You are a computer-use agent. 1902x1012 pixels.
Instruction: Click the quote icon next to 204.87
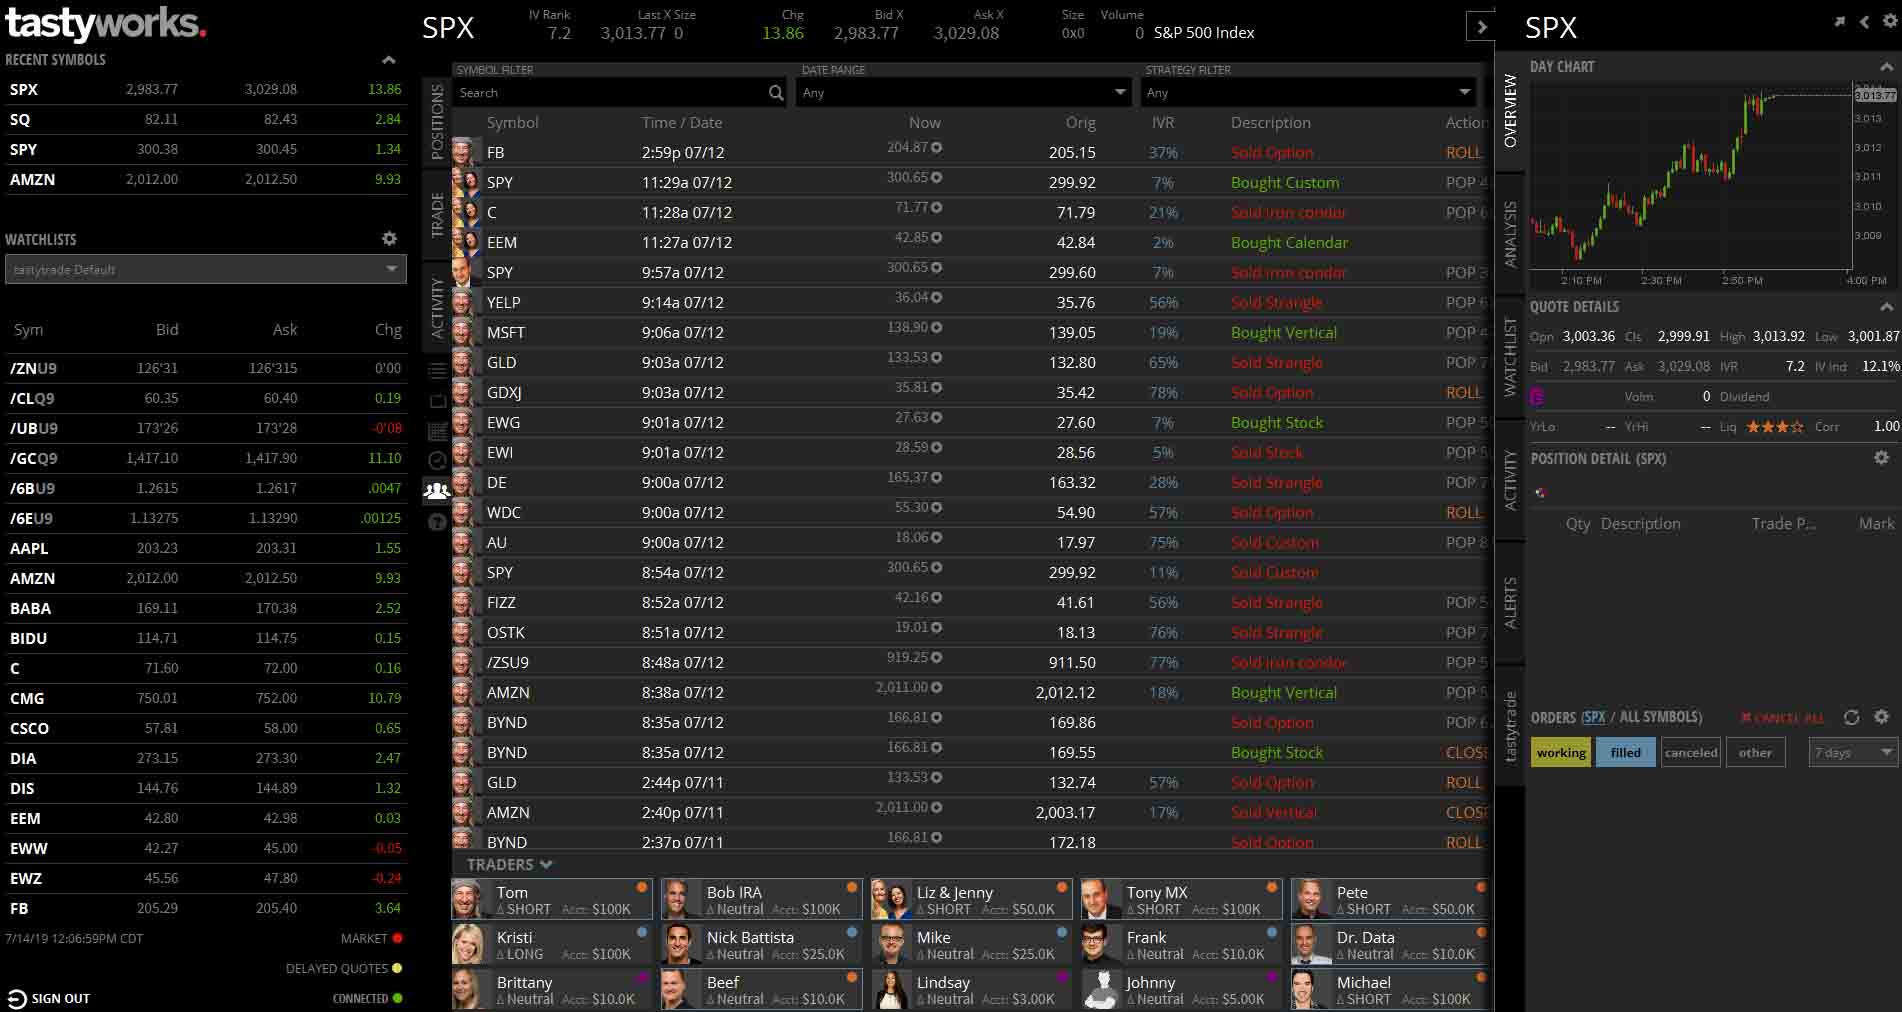[x=937, y=147]
